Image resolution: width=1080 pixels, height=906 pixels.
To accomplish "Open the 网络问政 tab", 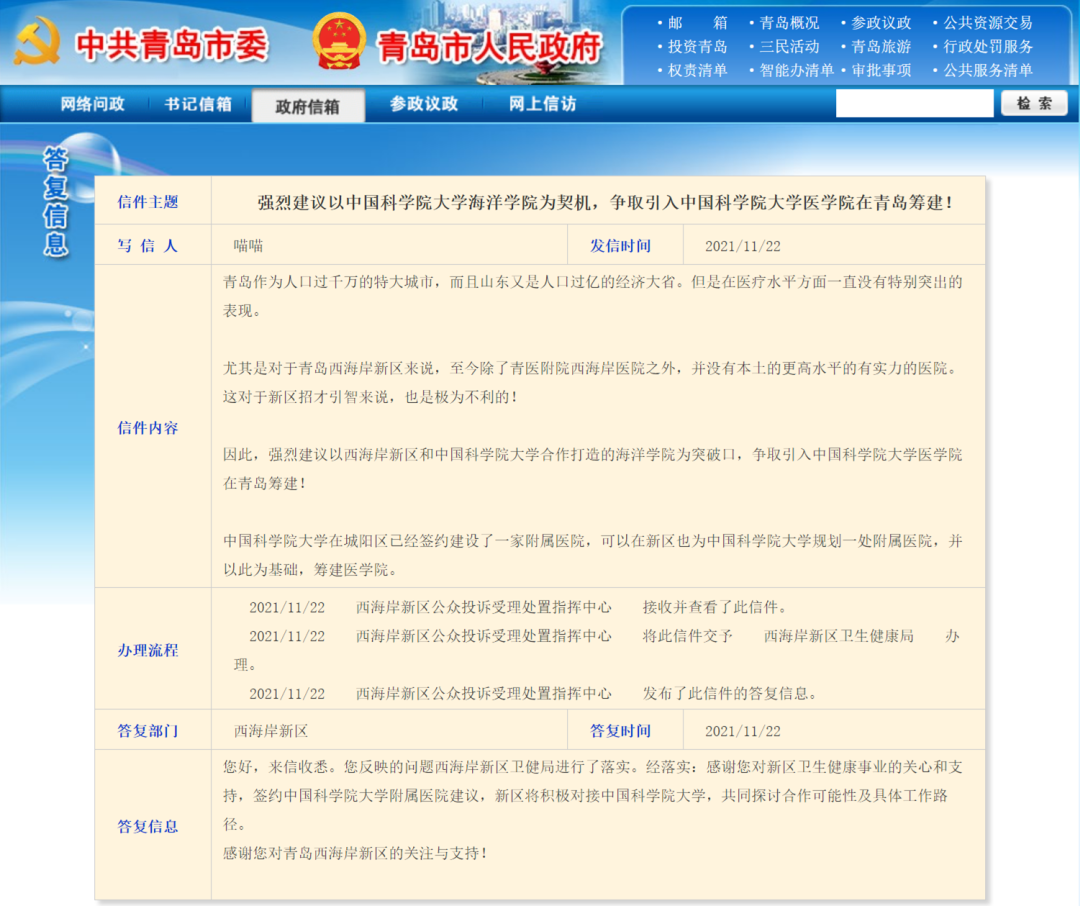I will tap(93, 104).
